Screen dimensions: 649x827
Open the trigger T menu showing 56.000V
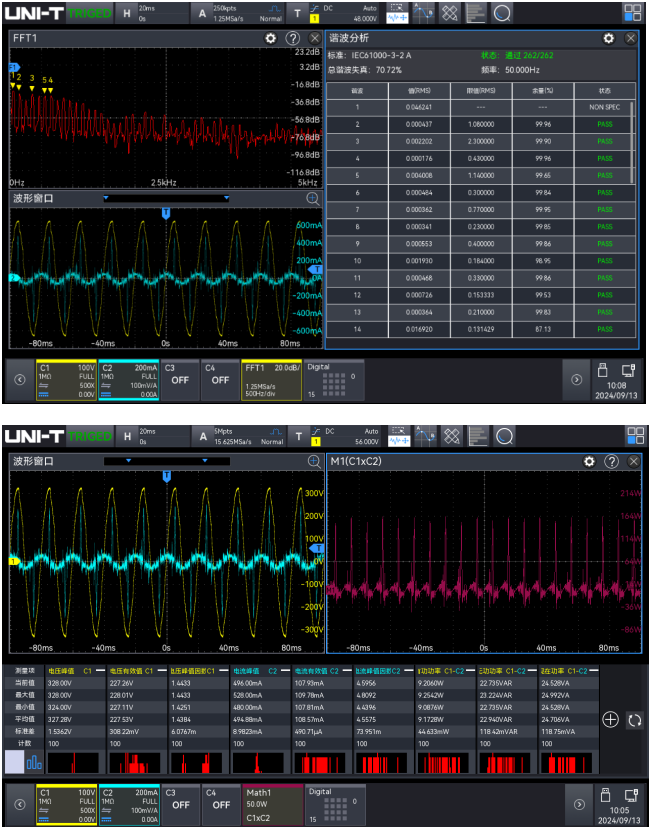334,437
